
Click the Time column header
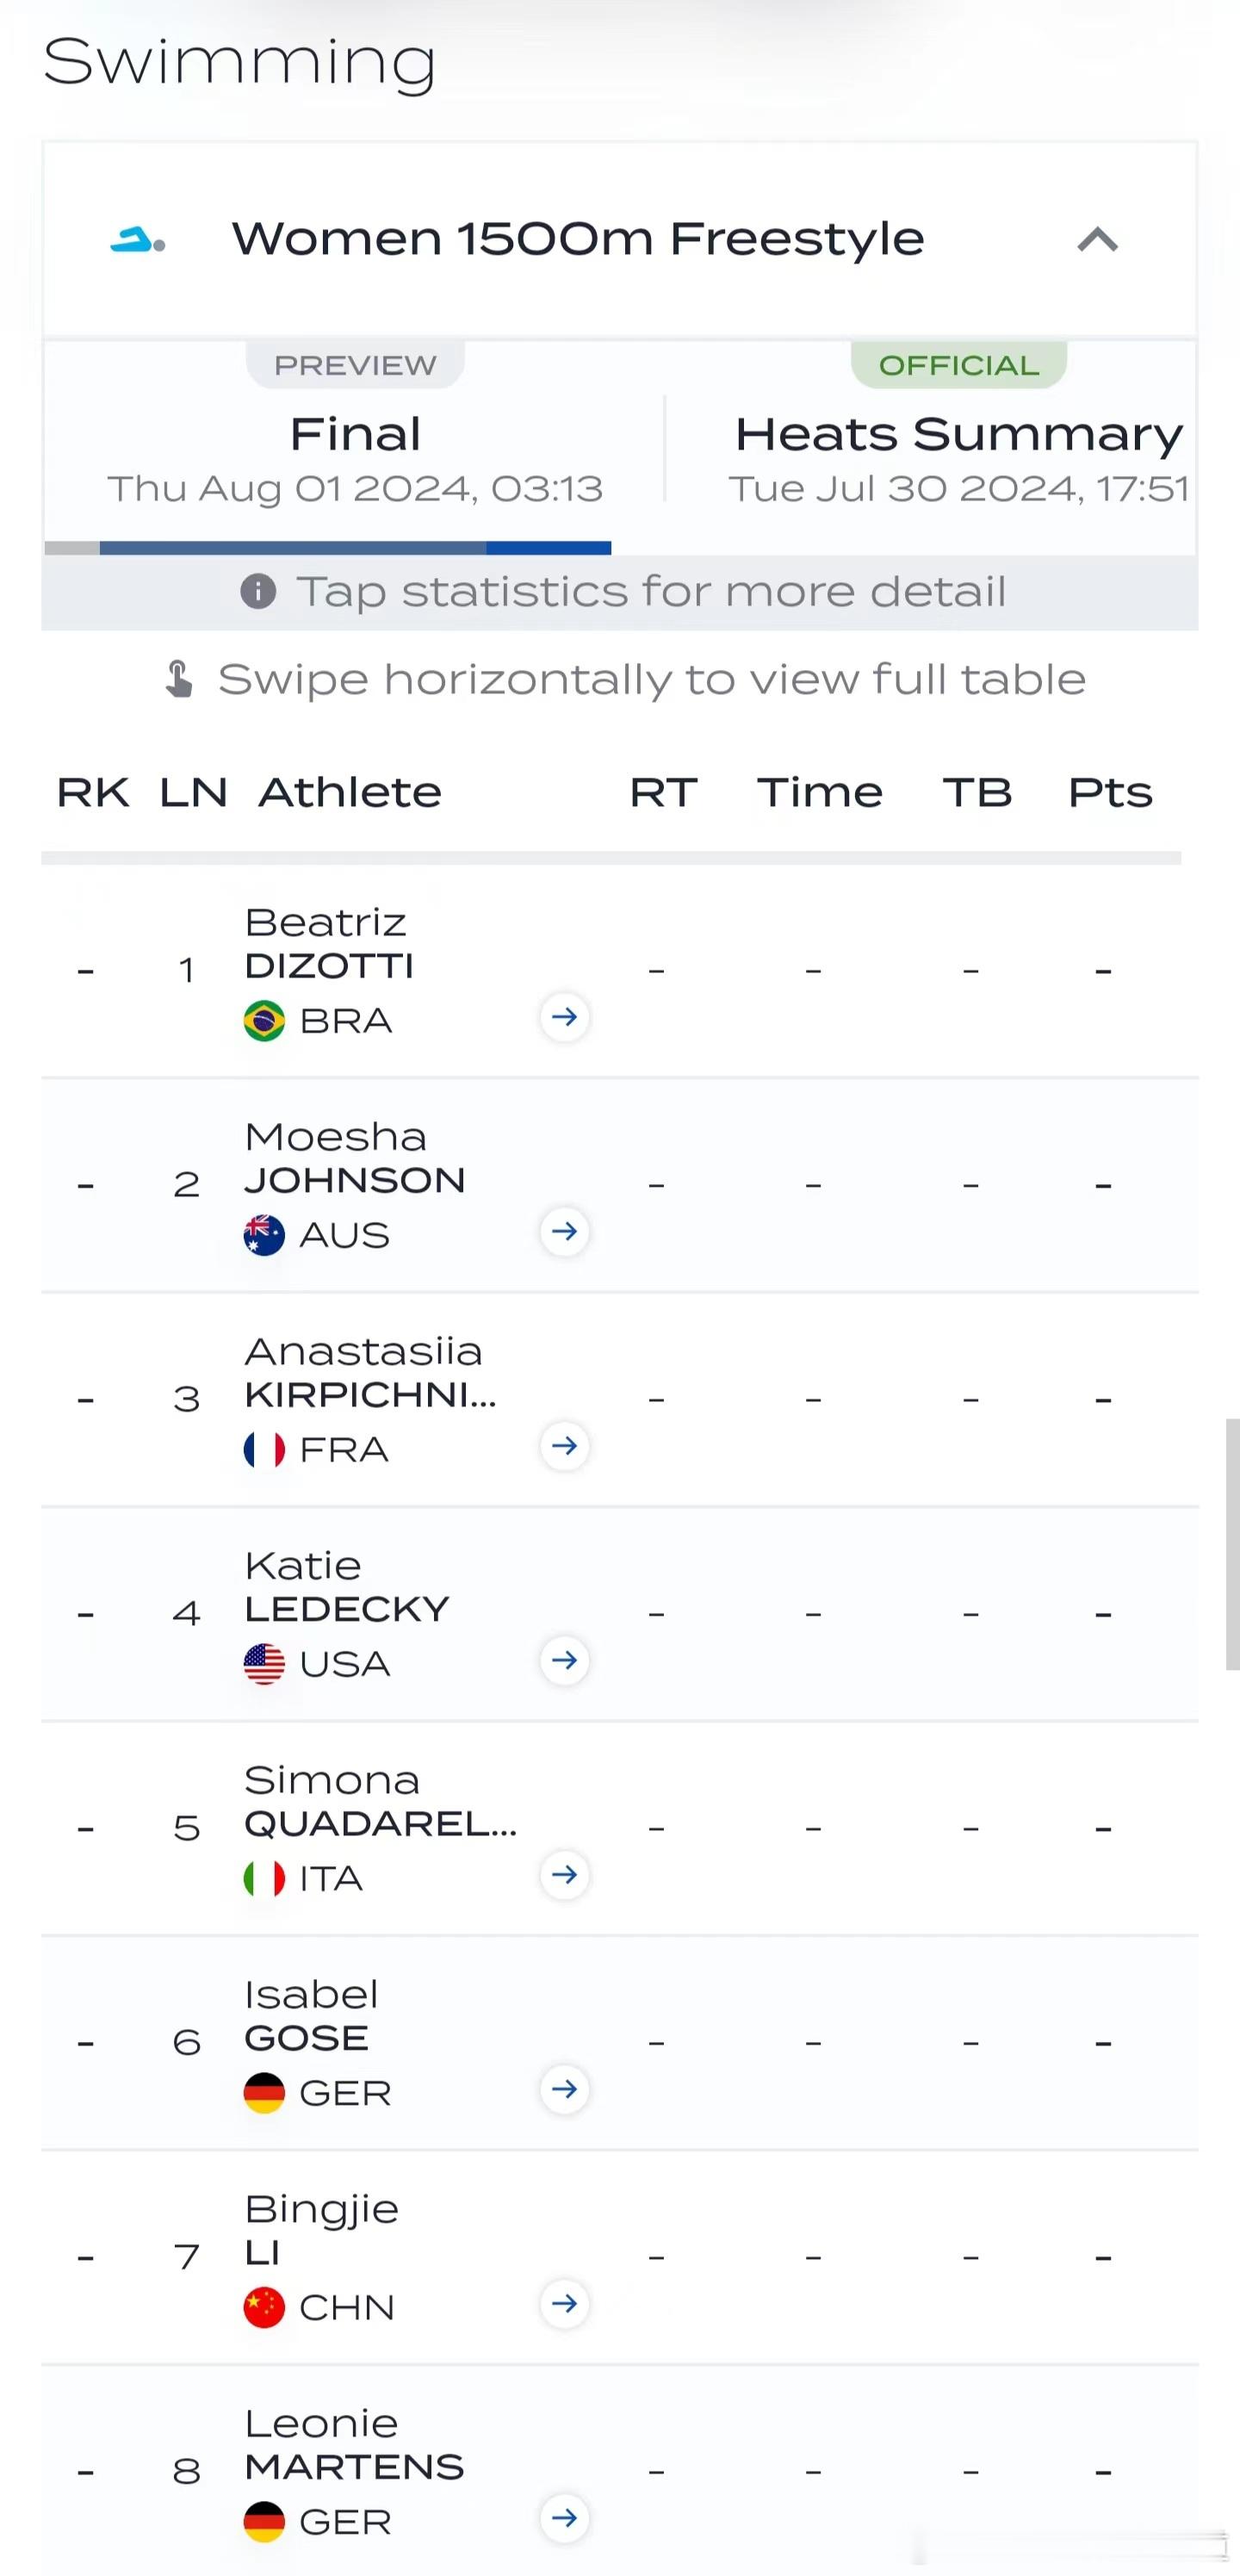[x=820, y=792]
